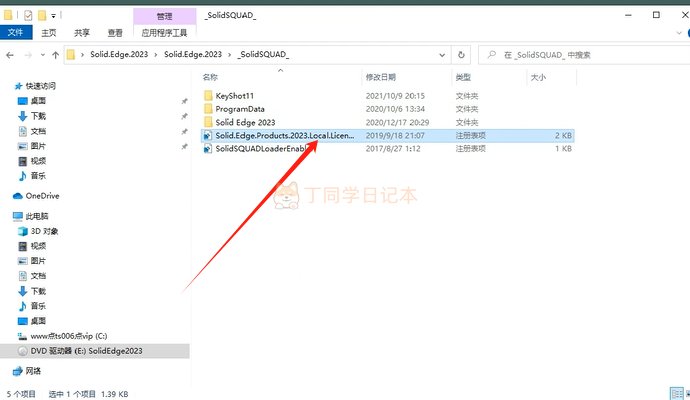Sort files by 名称 column
This screenshot has width=690, height=400.
click(210, 77)
